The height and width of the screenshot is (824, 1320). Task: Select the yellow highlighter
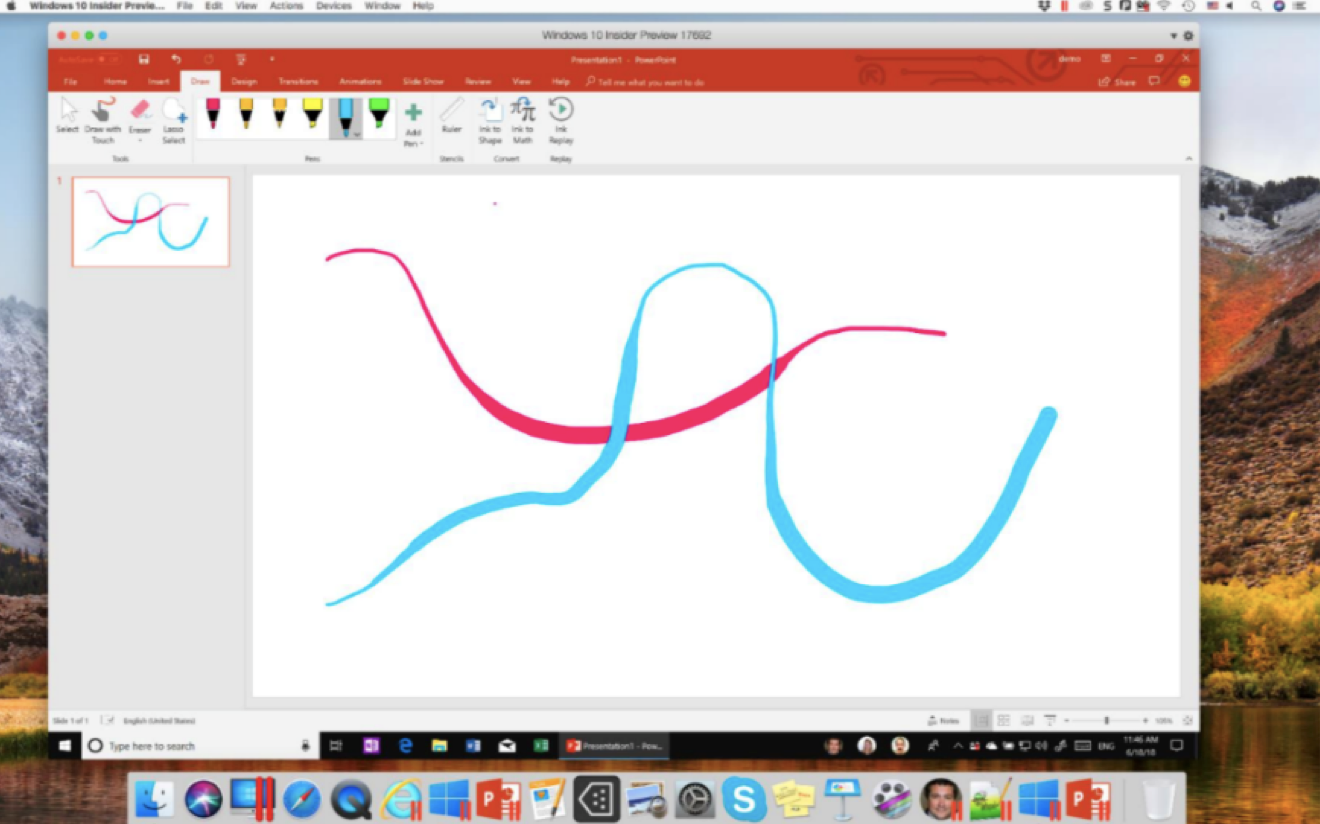pos(312,114)
